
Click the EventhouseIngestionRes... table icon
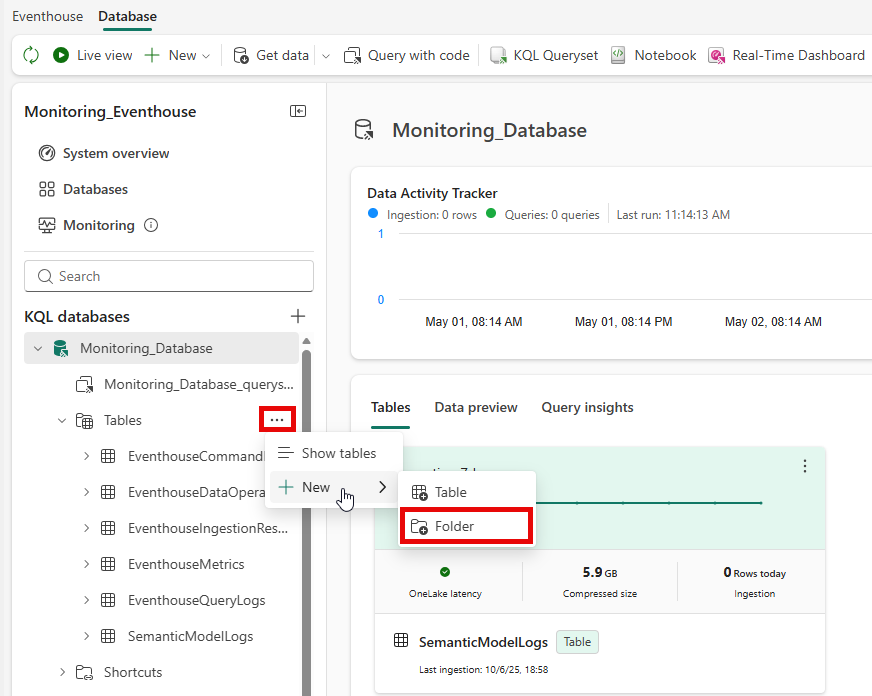tap(108, 528)
